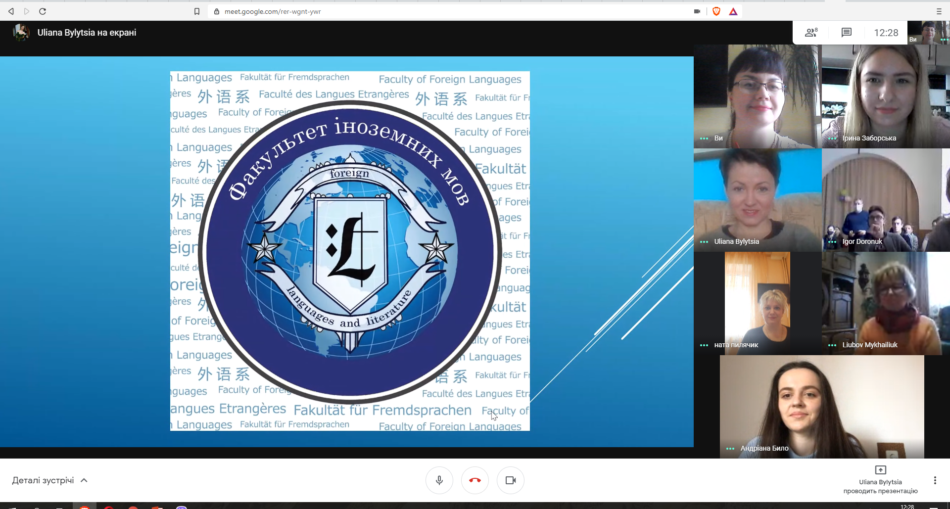Go back with browser back arrow
This screenshot has width=950, height=509.
[11, 11]
